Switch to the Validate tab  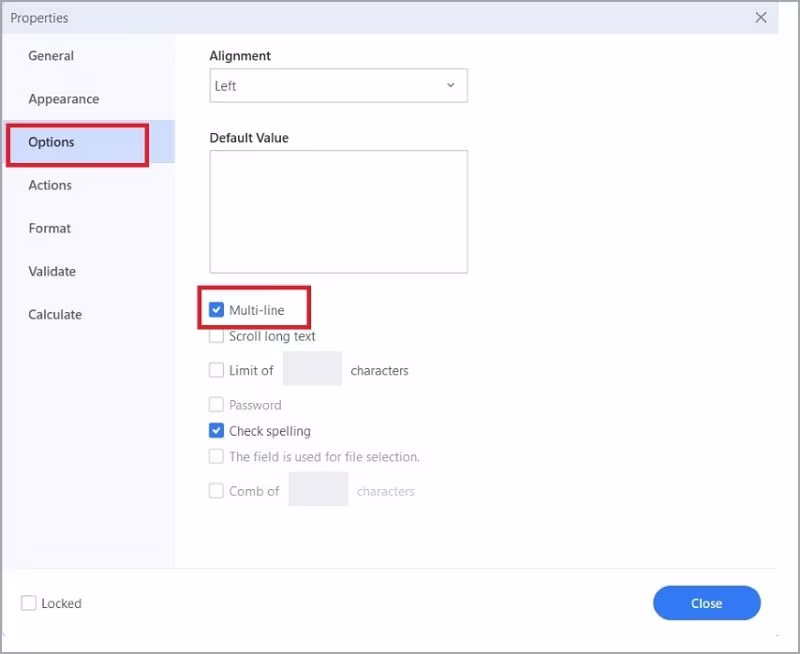[52, 271]
